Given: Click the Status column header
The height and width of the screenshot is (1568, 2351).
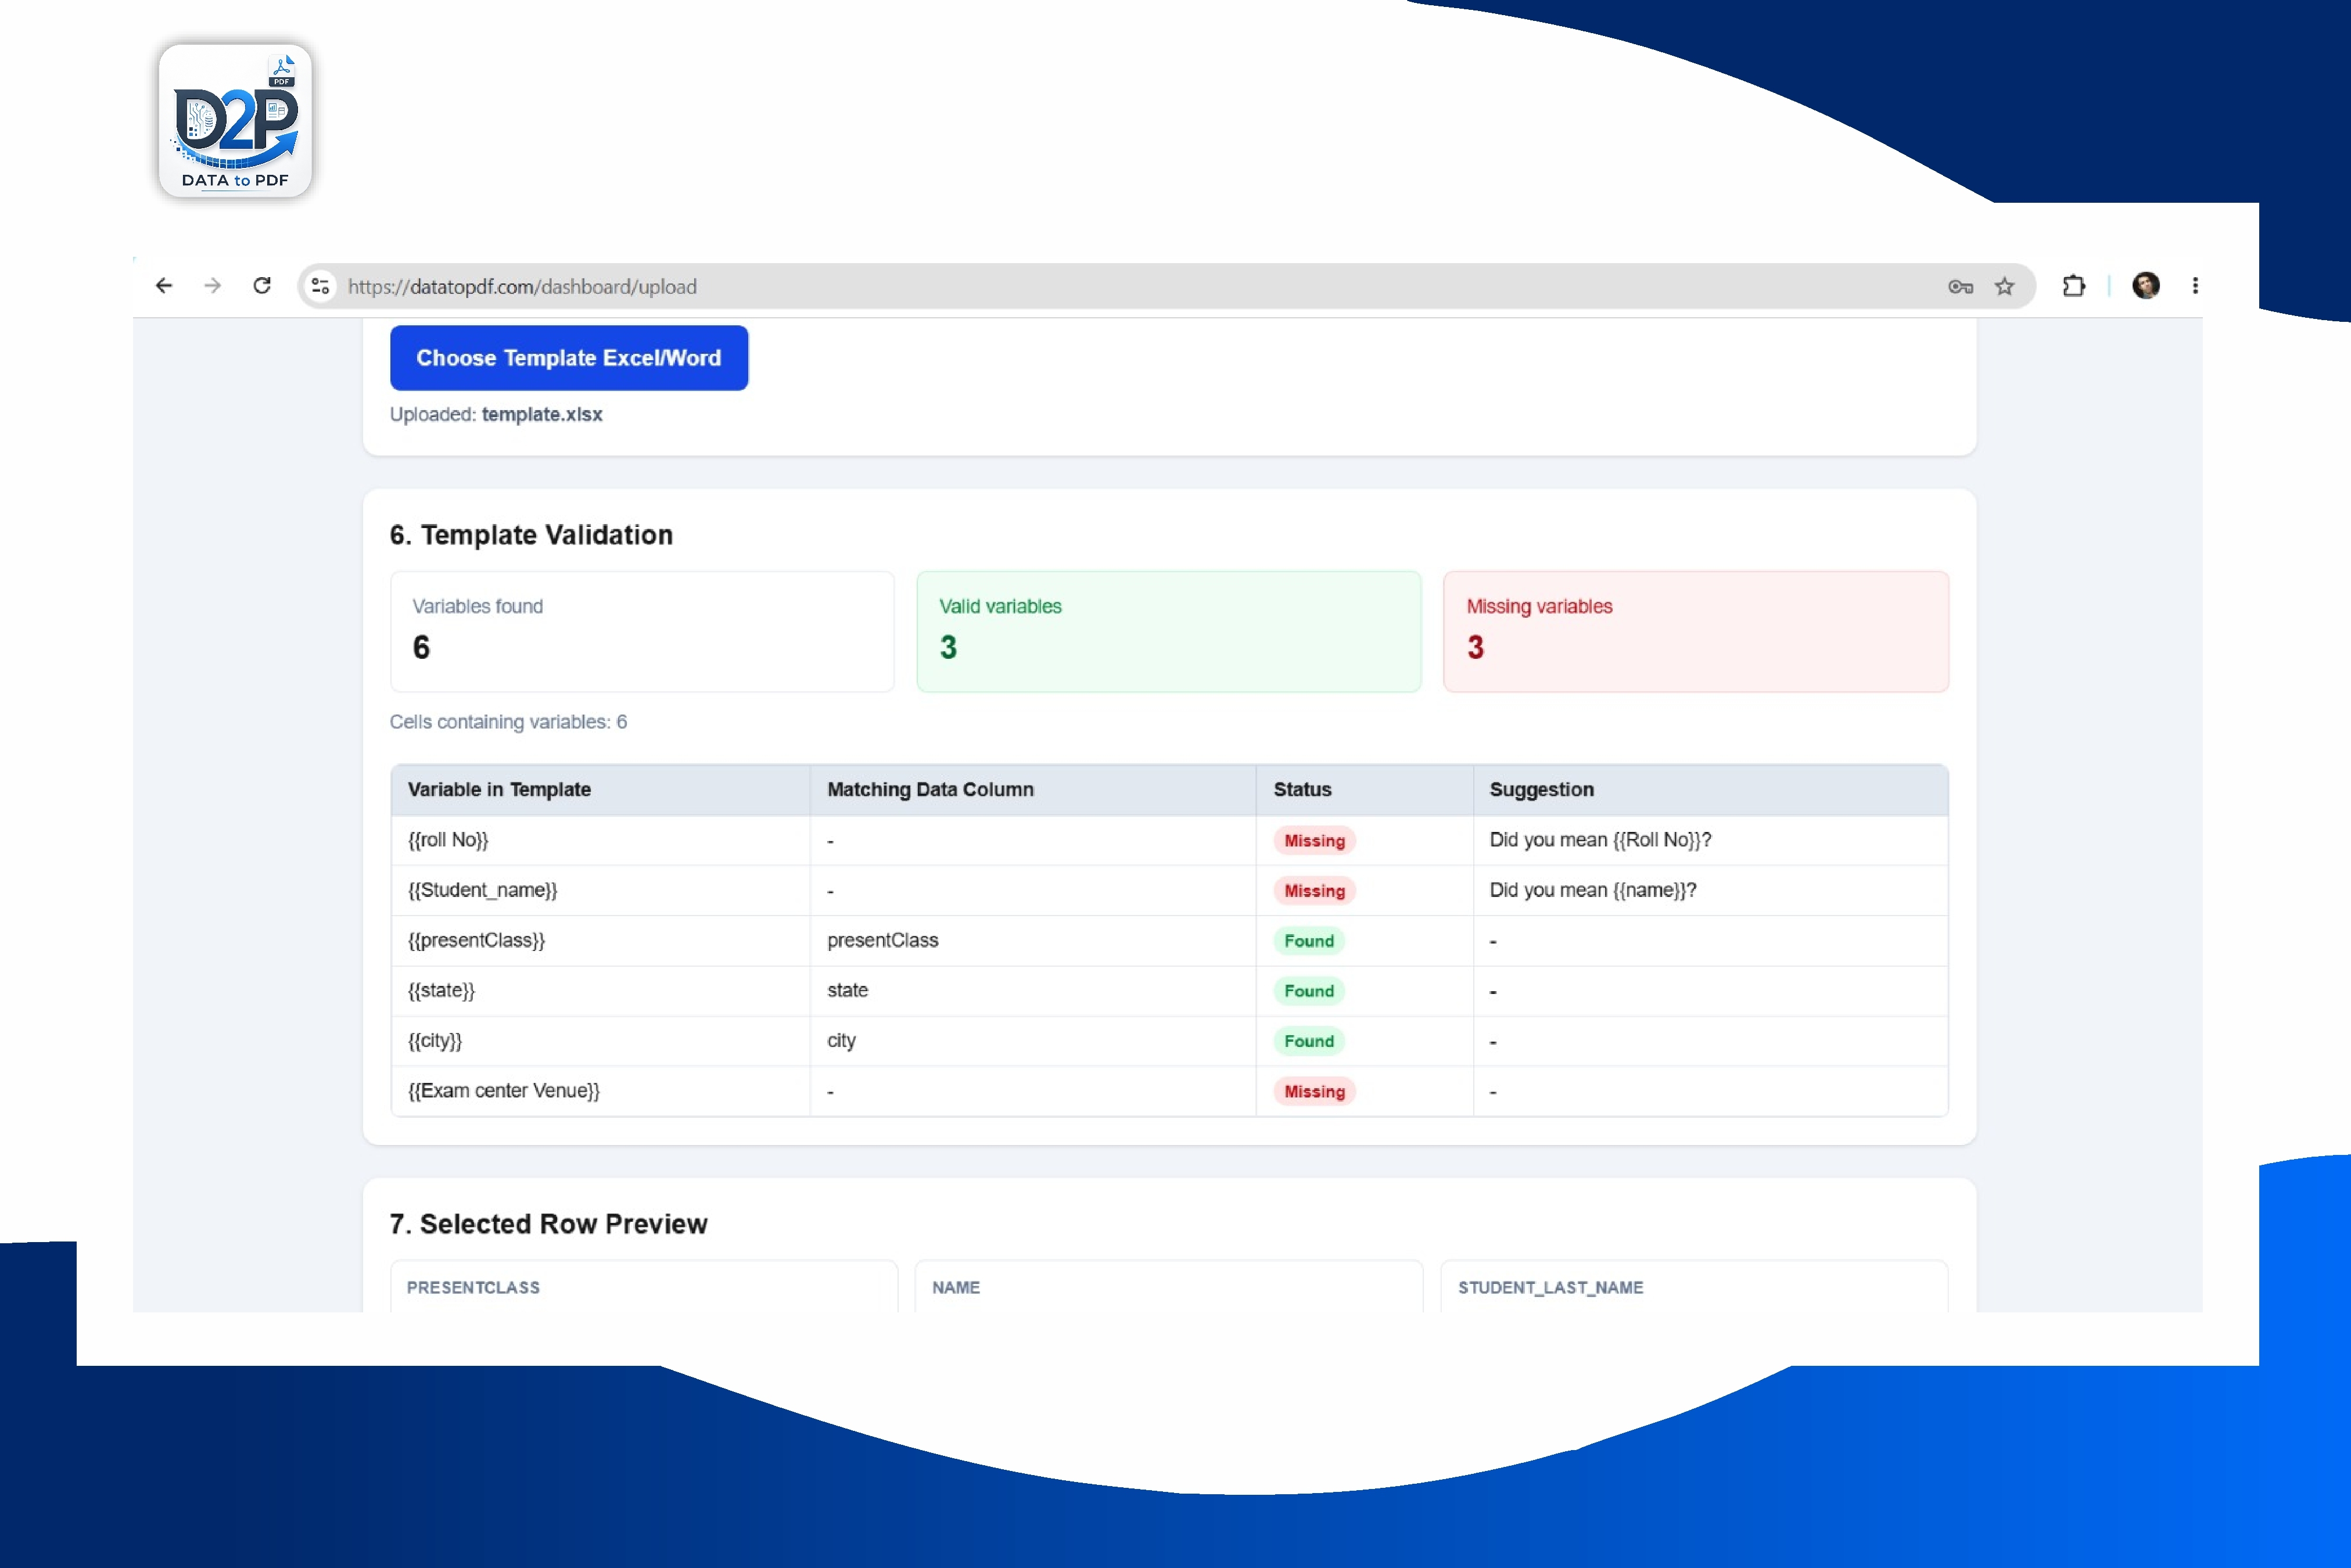Looking at the screenshot, I should point(1302,789).
